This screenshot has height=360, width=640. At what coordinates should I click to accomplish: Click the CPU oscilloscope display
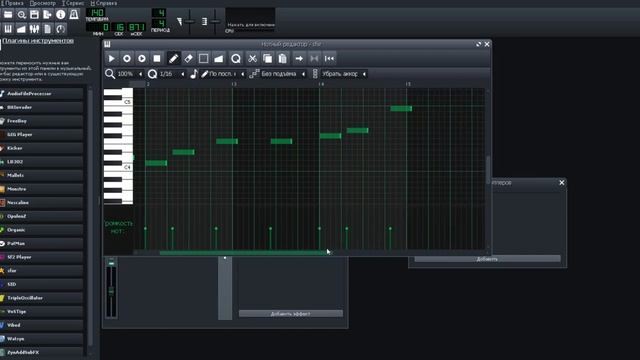[x=251, y=18]
